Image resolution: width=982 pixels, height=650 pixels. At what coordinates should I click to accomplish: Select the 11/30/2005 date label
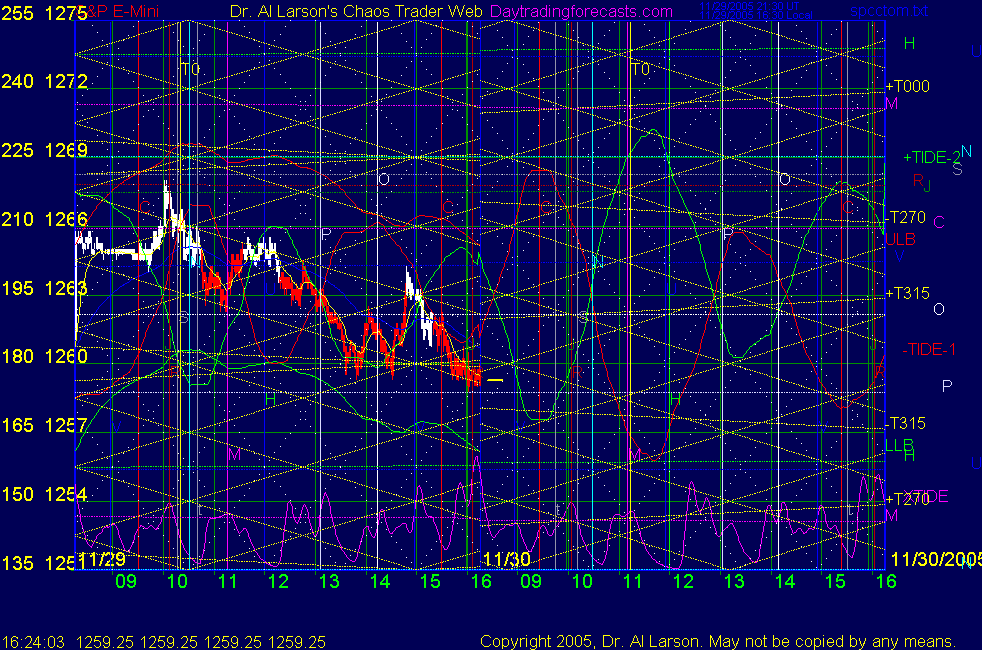[936, 559]
